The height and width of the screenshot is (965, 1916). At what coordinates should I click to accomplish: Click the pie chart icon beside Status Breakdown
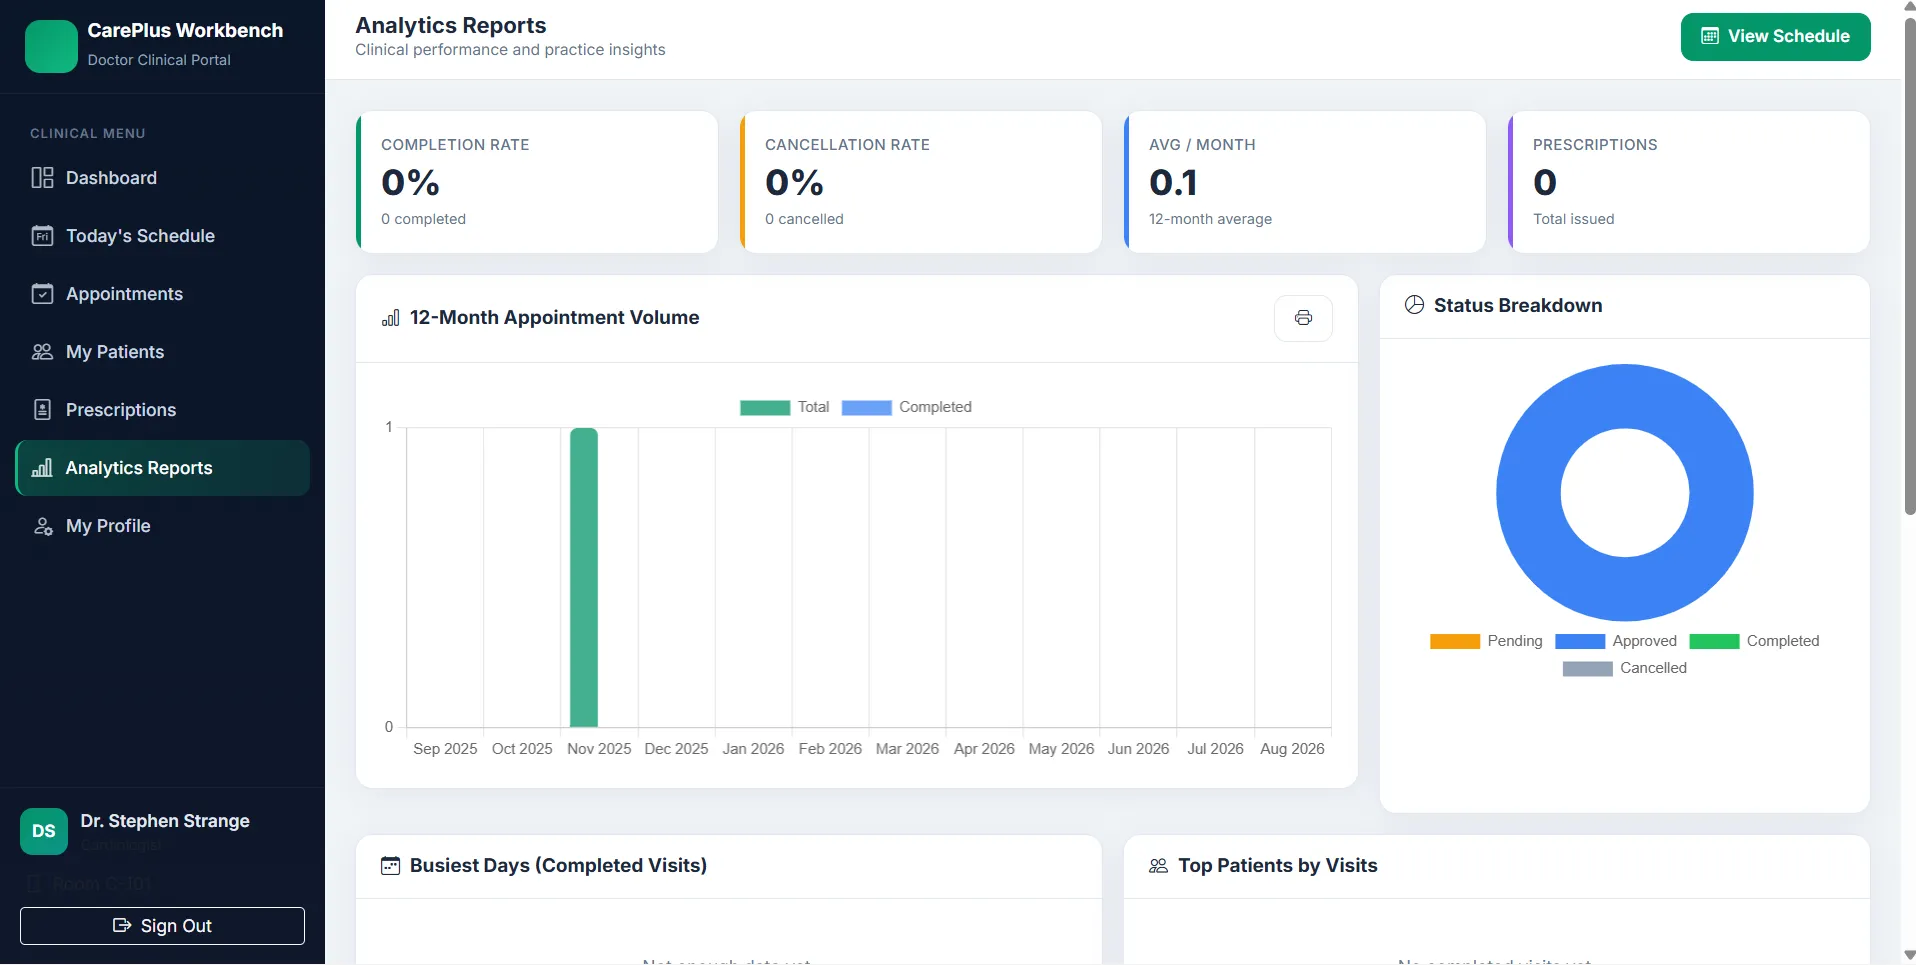(x=1414, y=305)
